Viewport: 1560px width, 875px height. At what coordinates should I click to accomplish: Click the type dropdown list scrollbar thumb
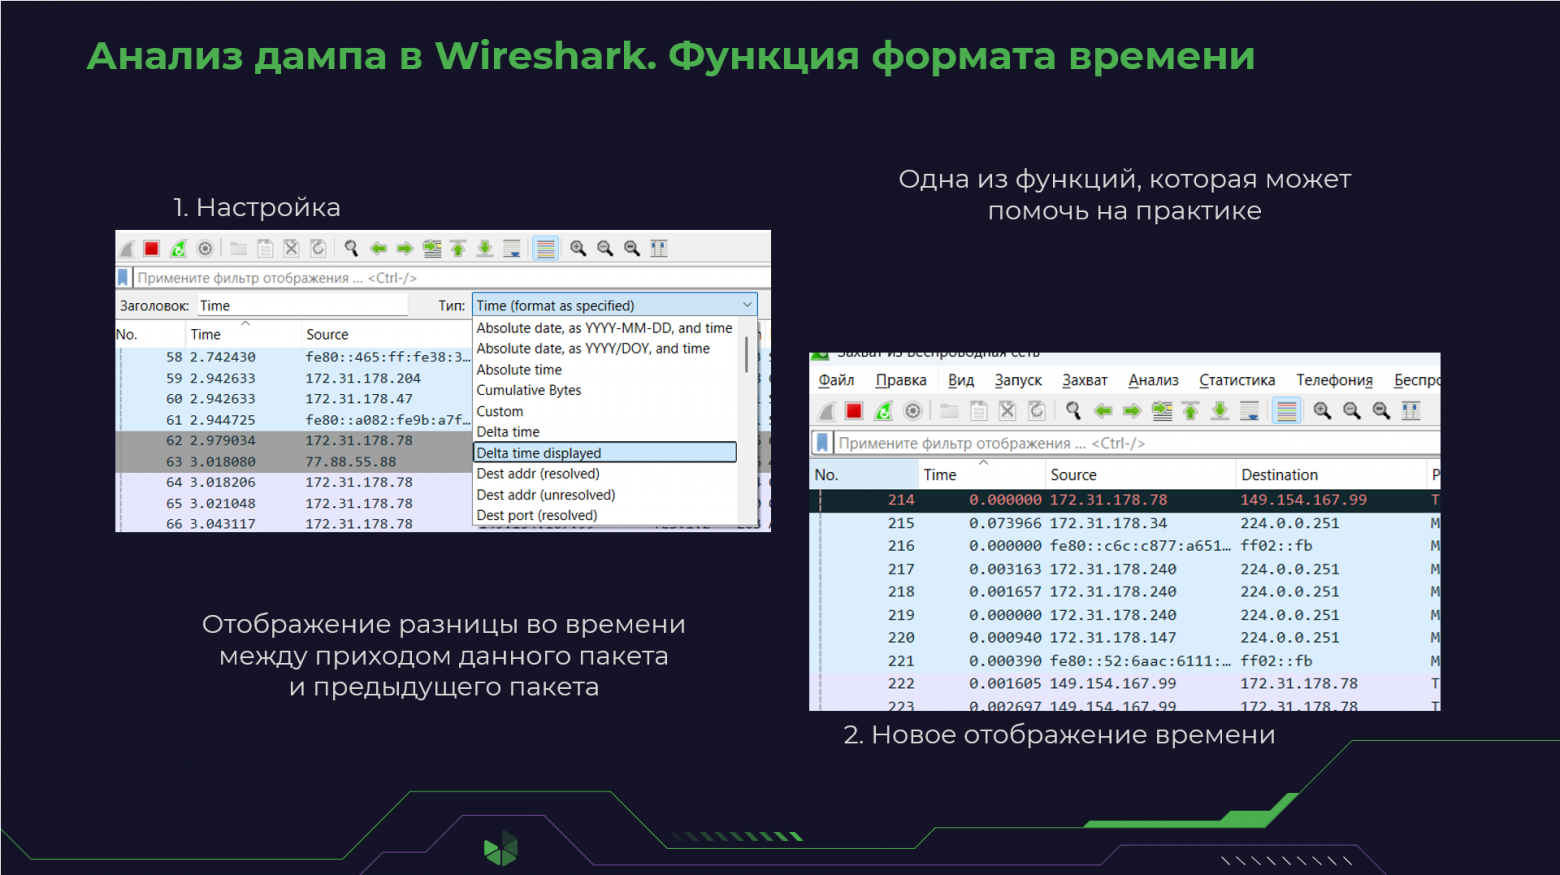click(x=747, y=354)
